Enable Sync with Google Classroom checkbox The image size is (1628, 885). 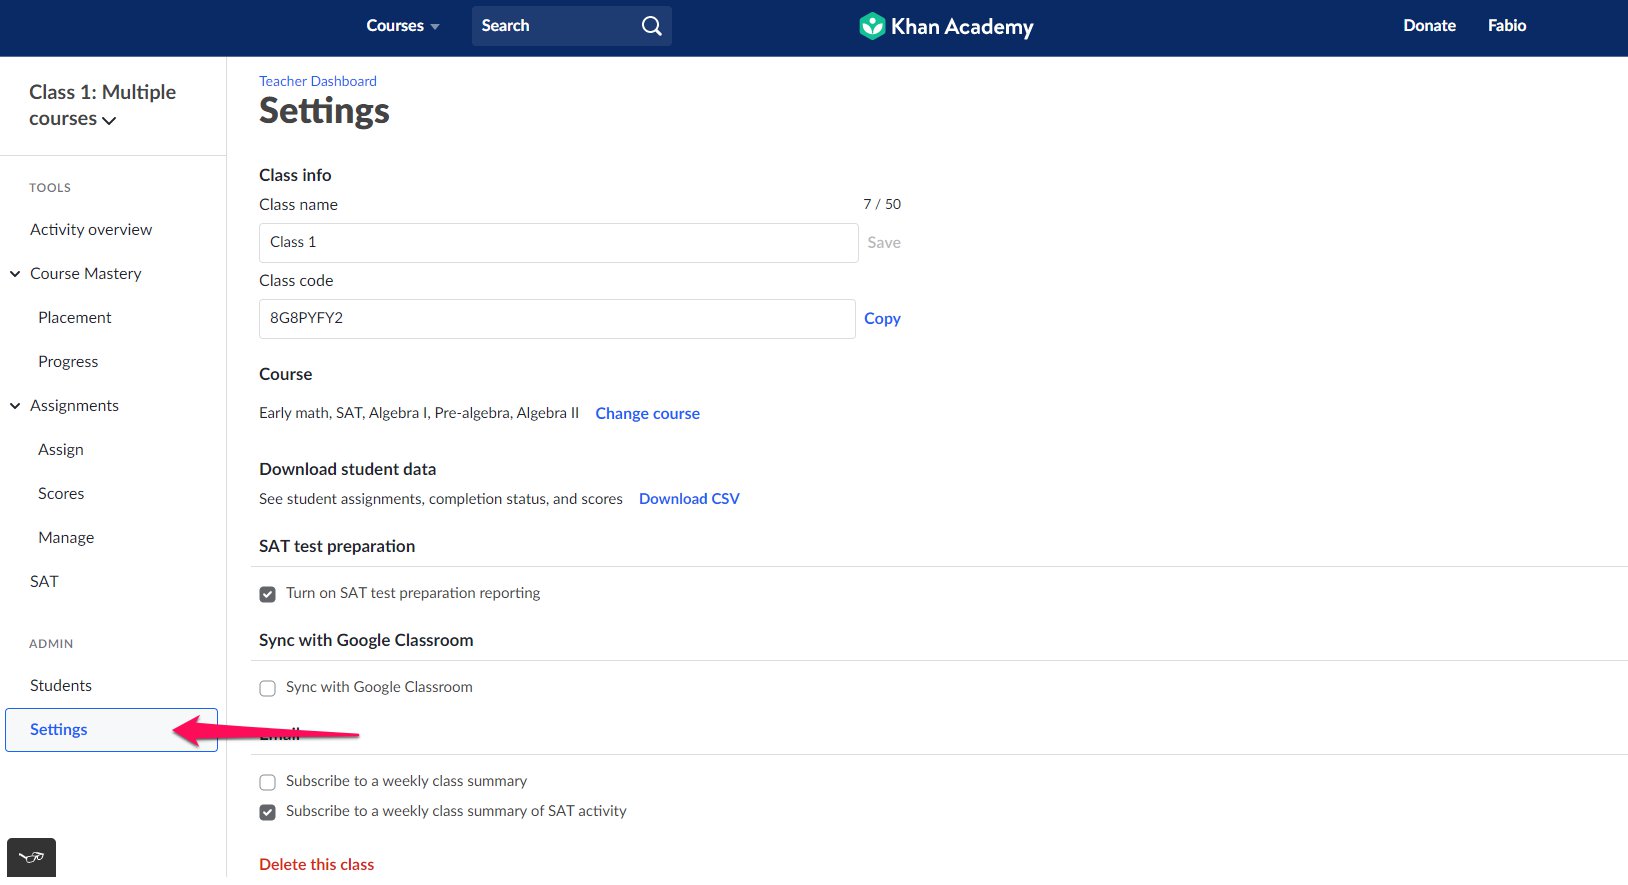tap(267, 688)
